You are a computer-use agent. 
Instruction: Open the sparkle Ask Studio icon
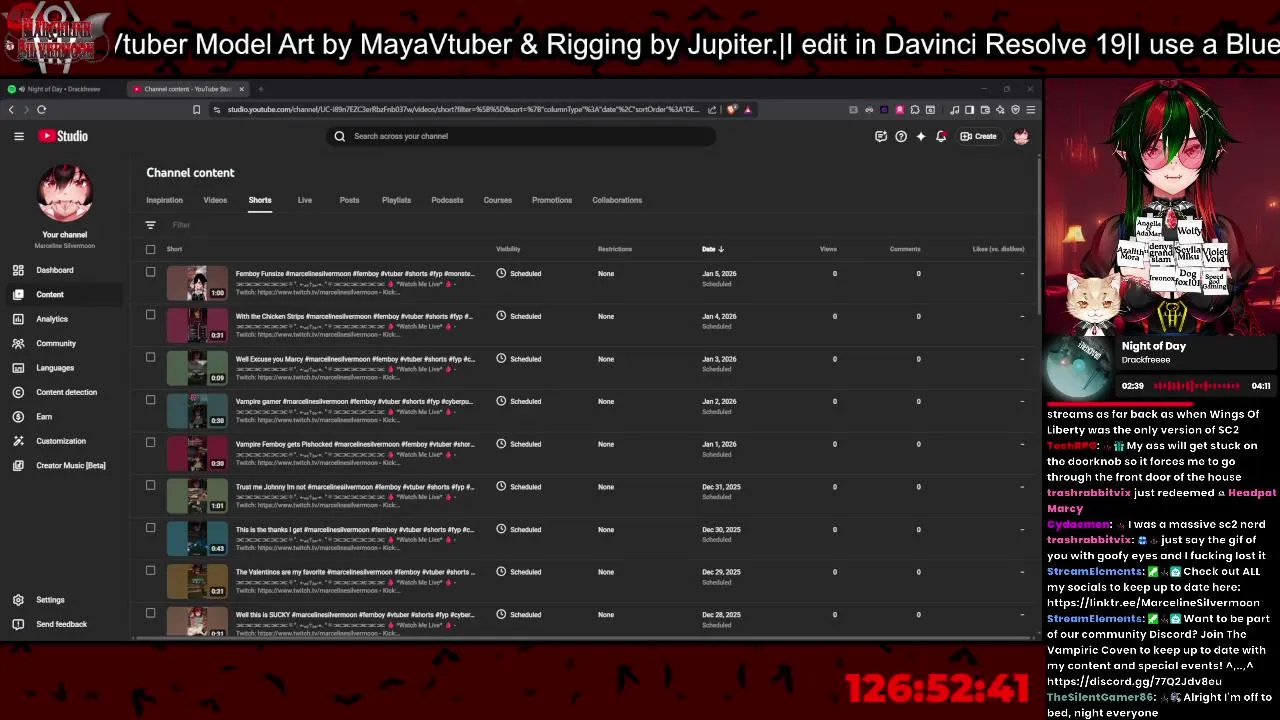(x=921, y=136)
